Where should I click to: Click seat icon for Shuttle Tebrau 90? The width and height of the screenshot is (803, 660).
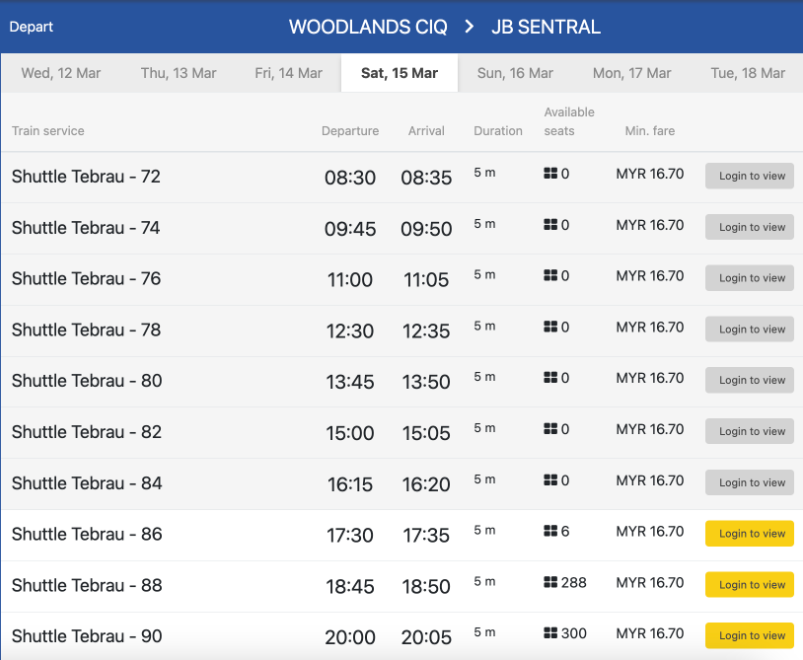550,634
